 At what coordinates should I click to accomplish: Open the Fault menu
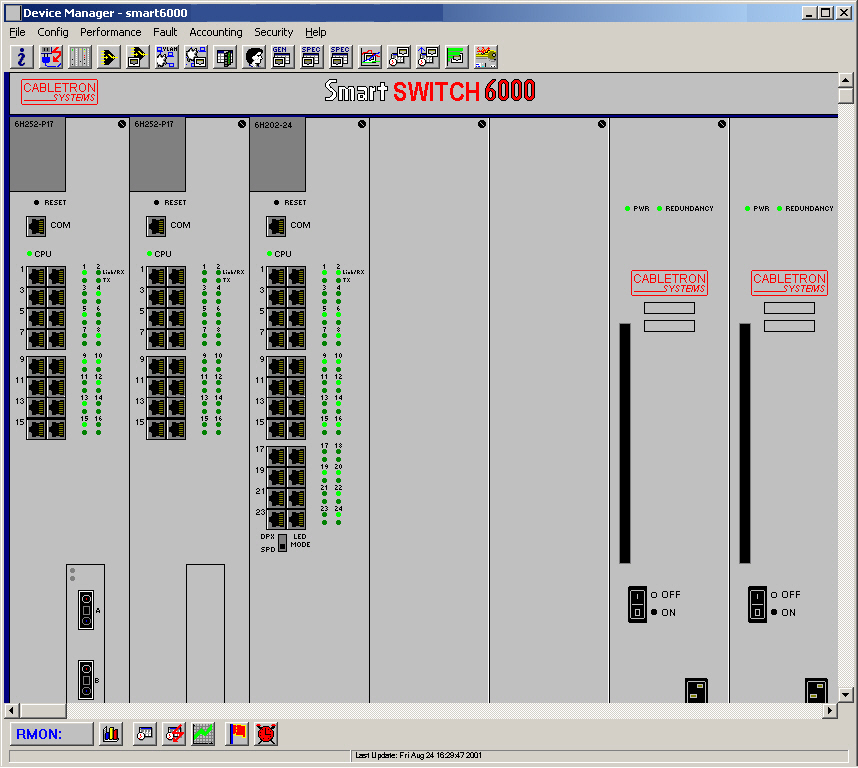click(165, 32)
